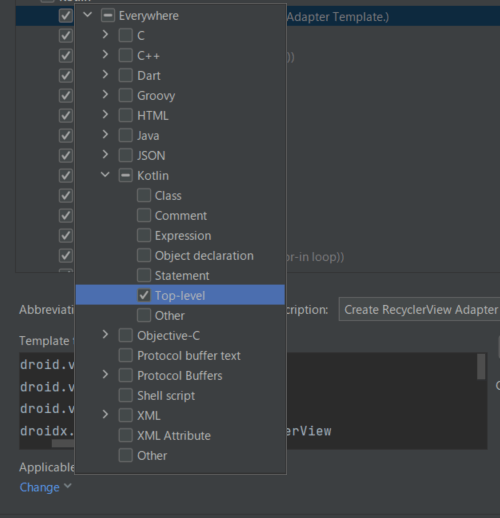Click the Description text field
Screen dimensions: 500x518
[x=419, y=309]
